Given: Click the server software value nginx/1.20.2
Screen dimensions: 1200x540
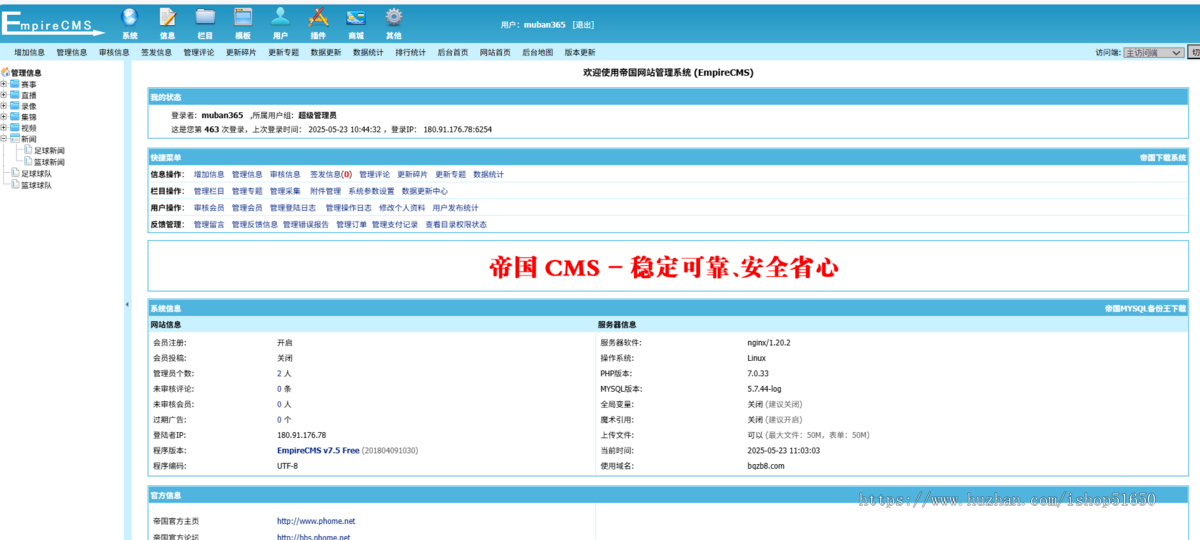Looking at the screenshot, I should click(x=769, y=342).
